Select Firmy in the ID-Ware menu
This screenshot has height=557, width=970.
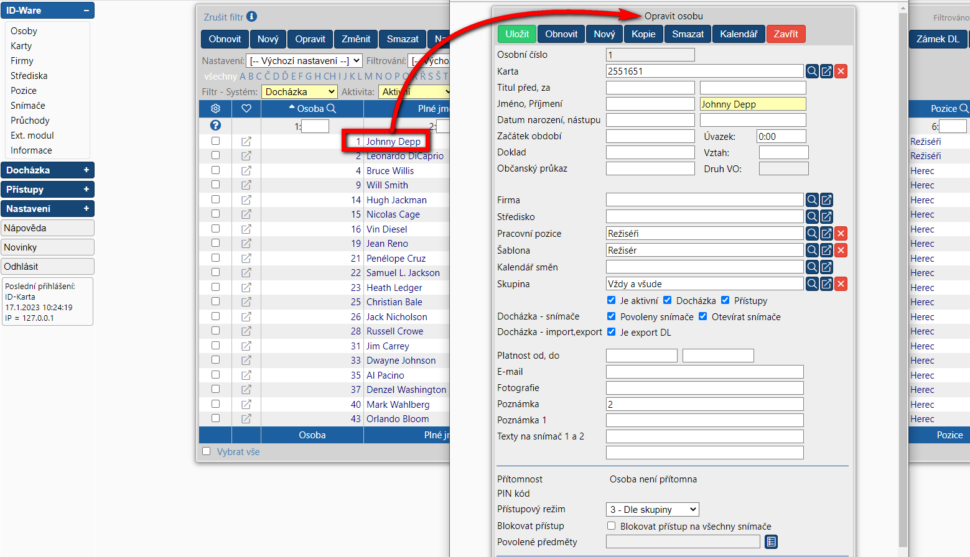(x=21, y=61)
